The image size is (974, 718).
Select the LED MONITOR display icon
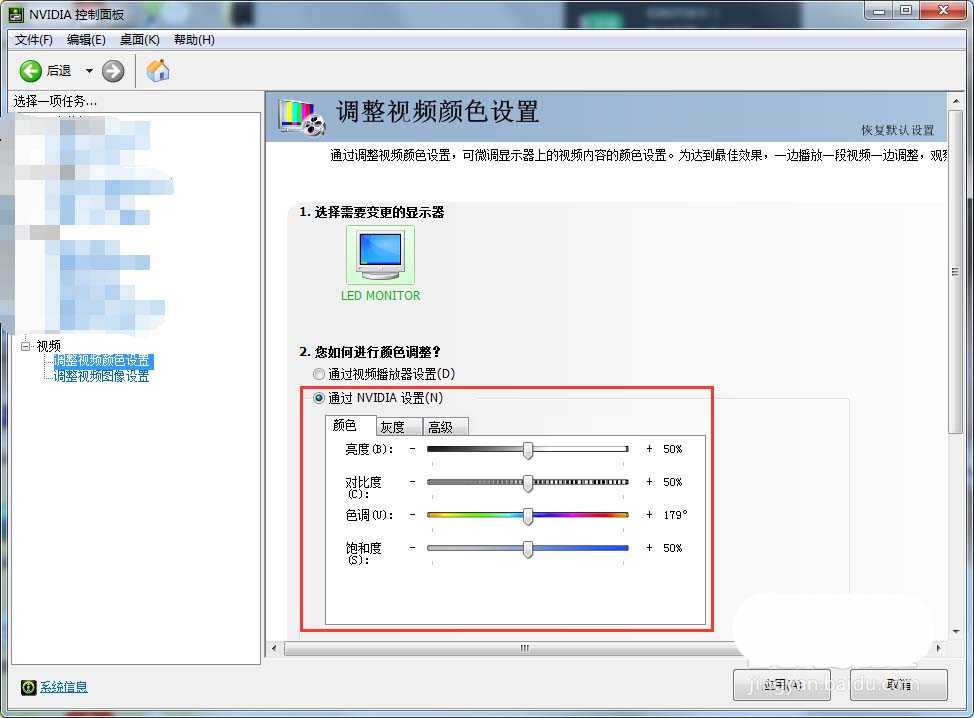pyautogui.click(x=380, y=253)
